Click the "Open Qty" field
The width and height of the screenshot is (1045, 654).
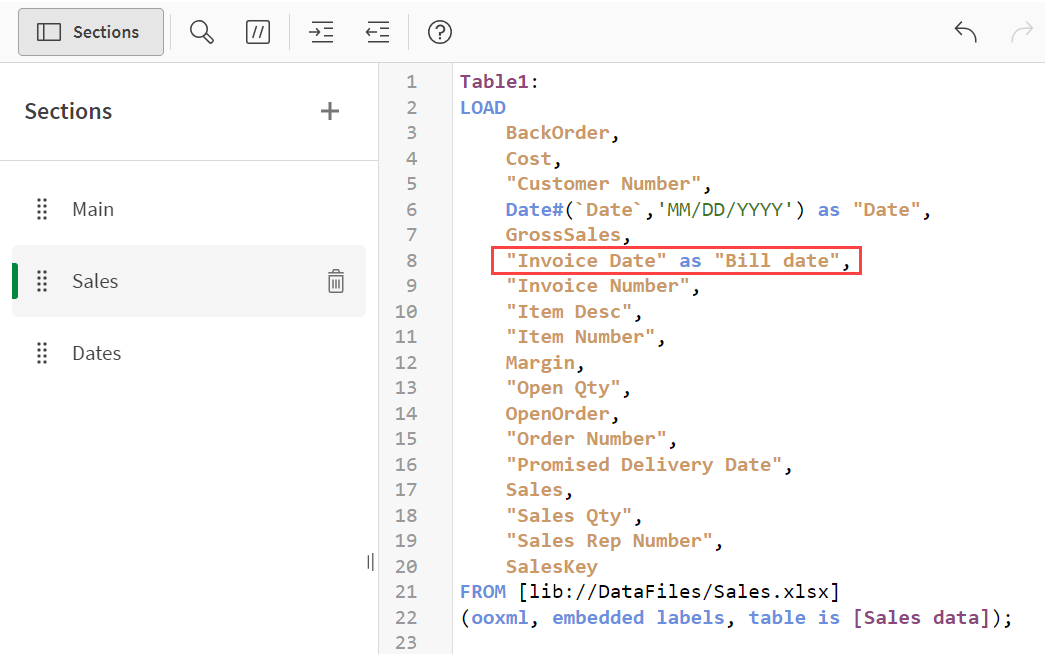pyautogui.click(x=563, y=388)
